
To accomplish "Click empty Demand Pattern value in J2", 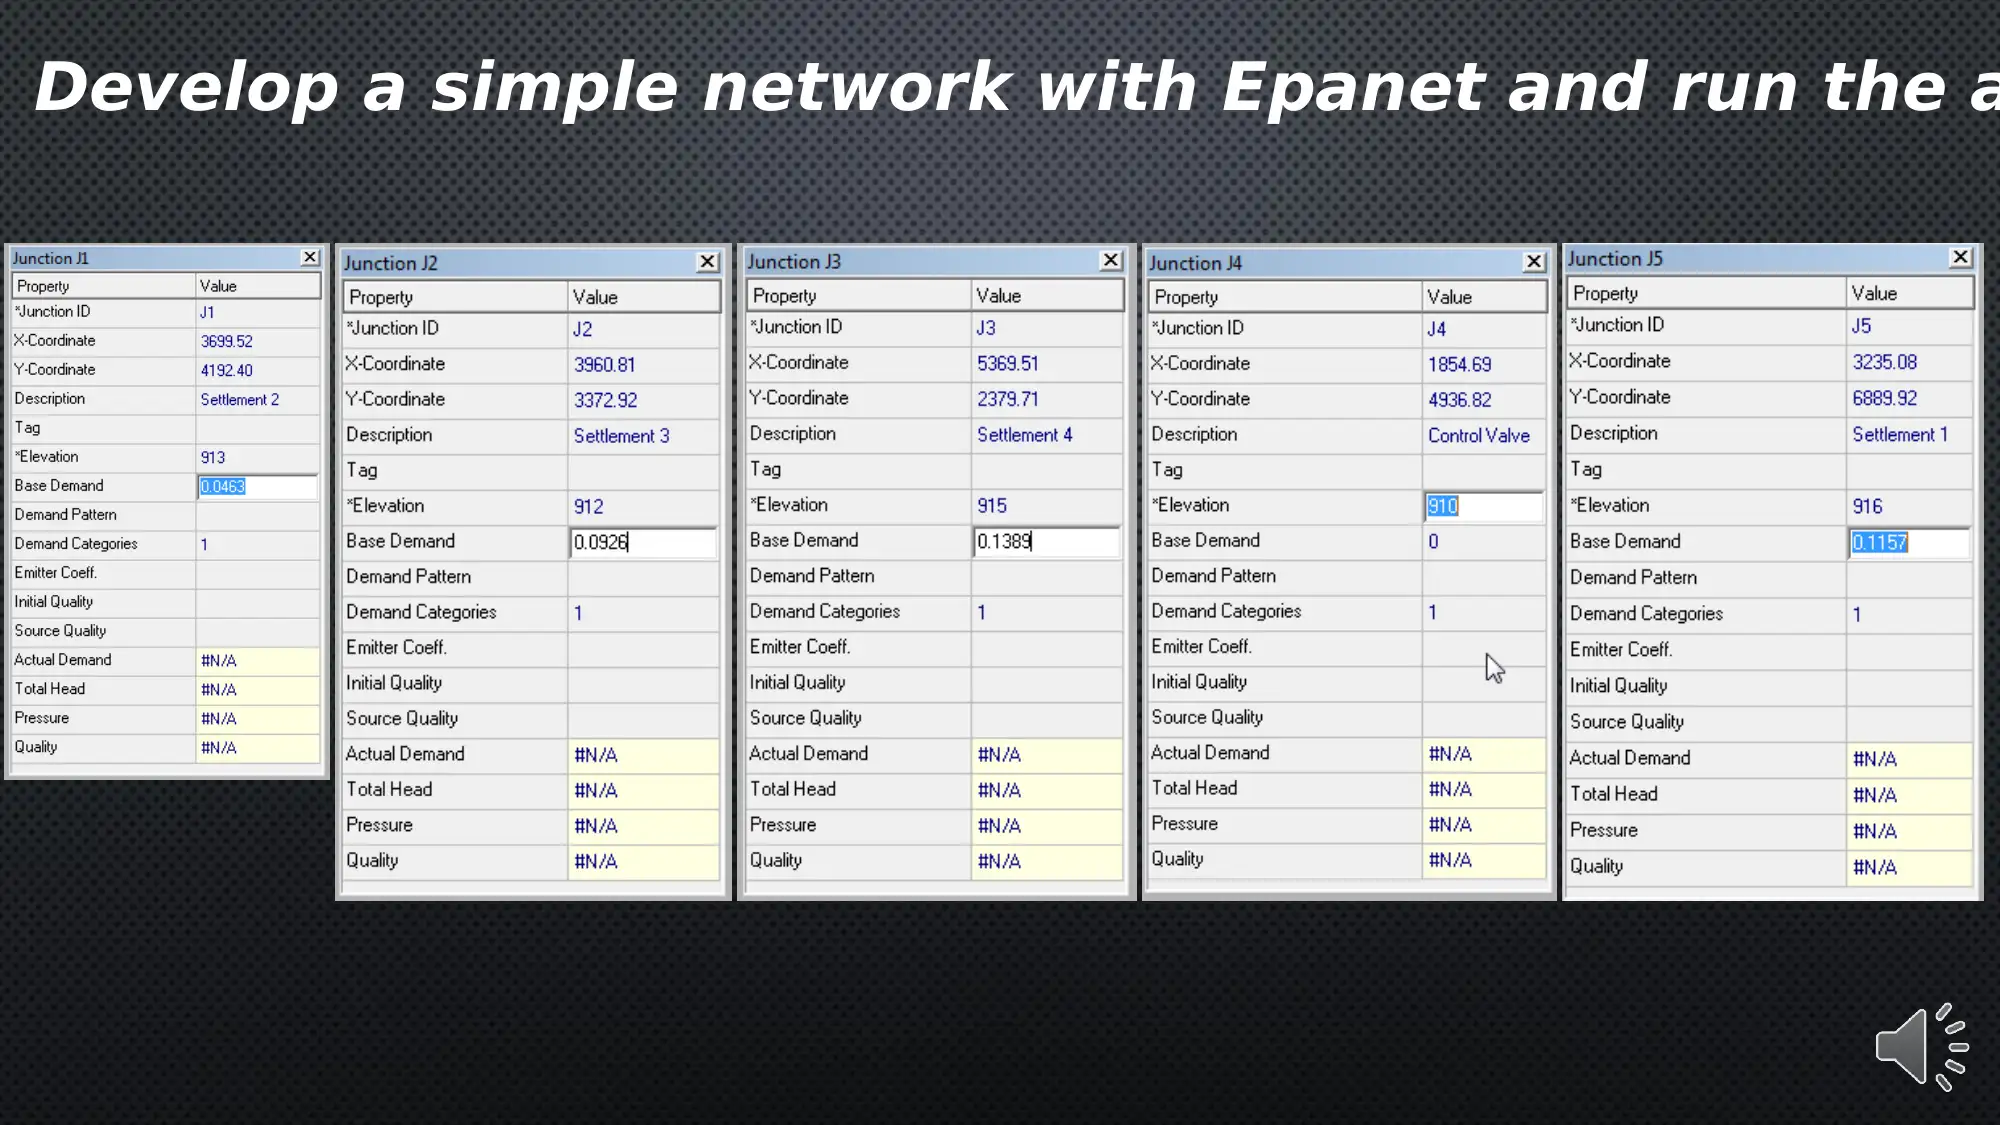I will (643, 577).
